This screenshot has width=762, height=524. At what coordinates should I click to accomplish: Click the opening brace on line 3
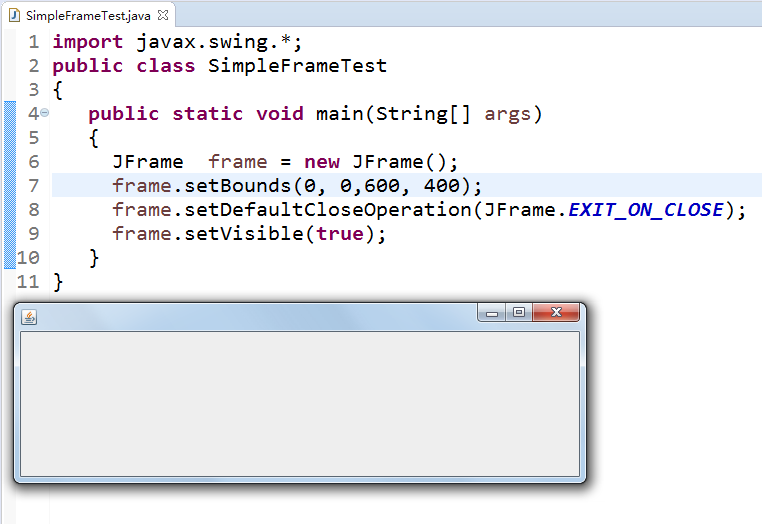58,90
